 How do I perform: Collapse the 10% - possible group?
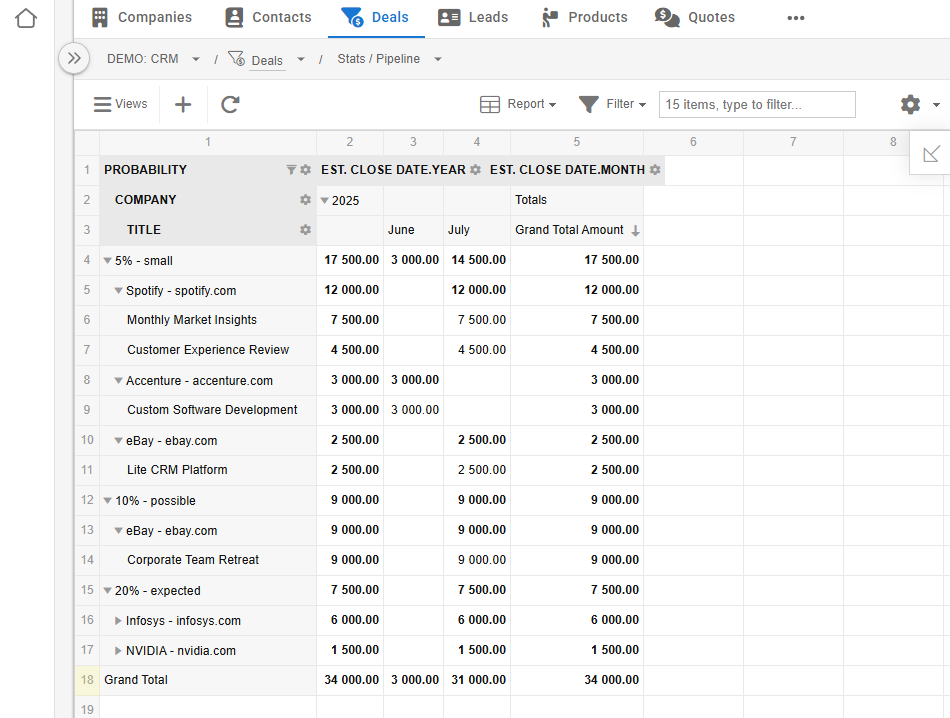(x=107, y=500)
